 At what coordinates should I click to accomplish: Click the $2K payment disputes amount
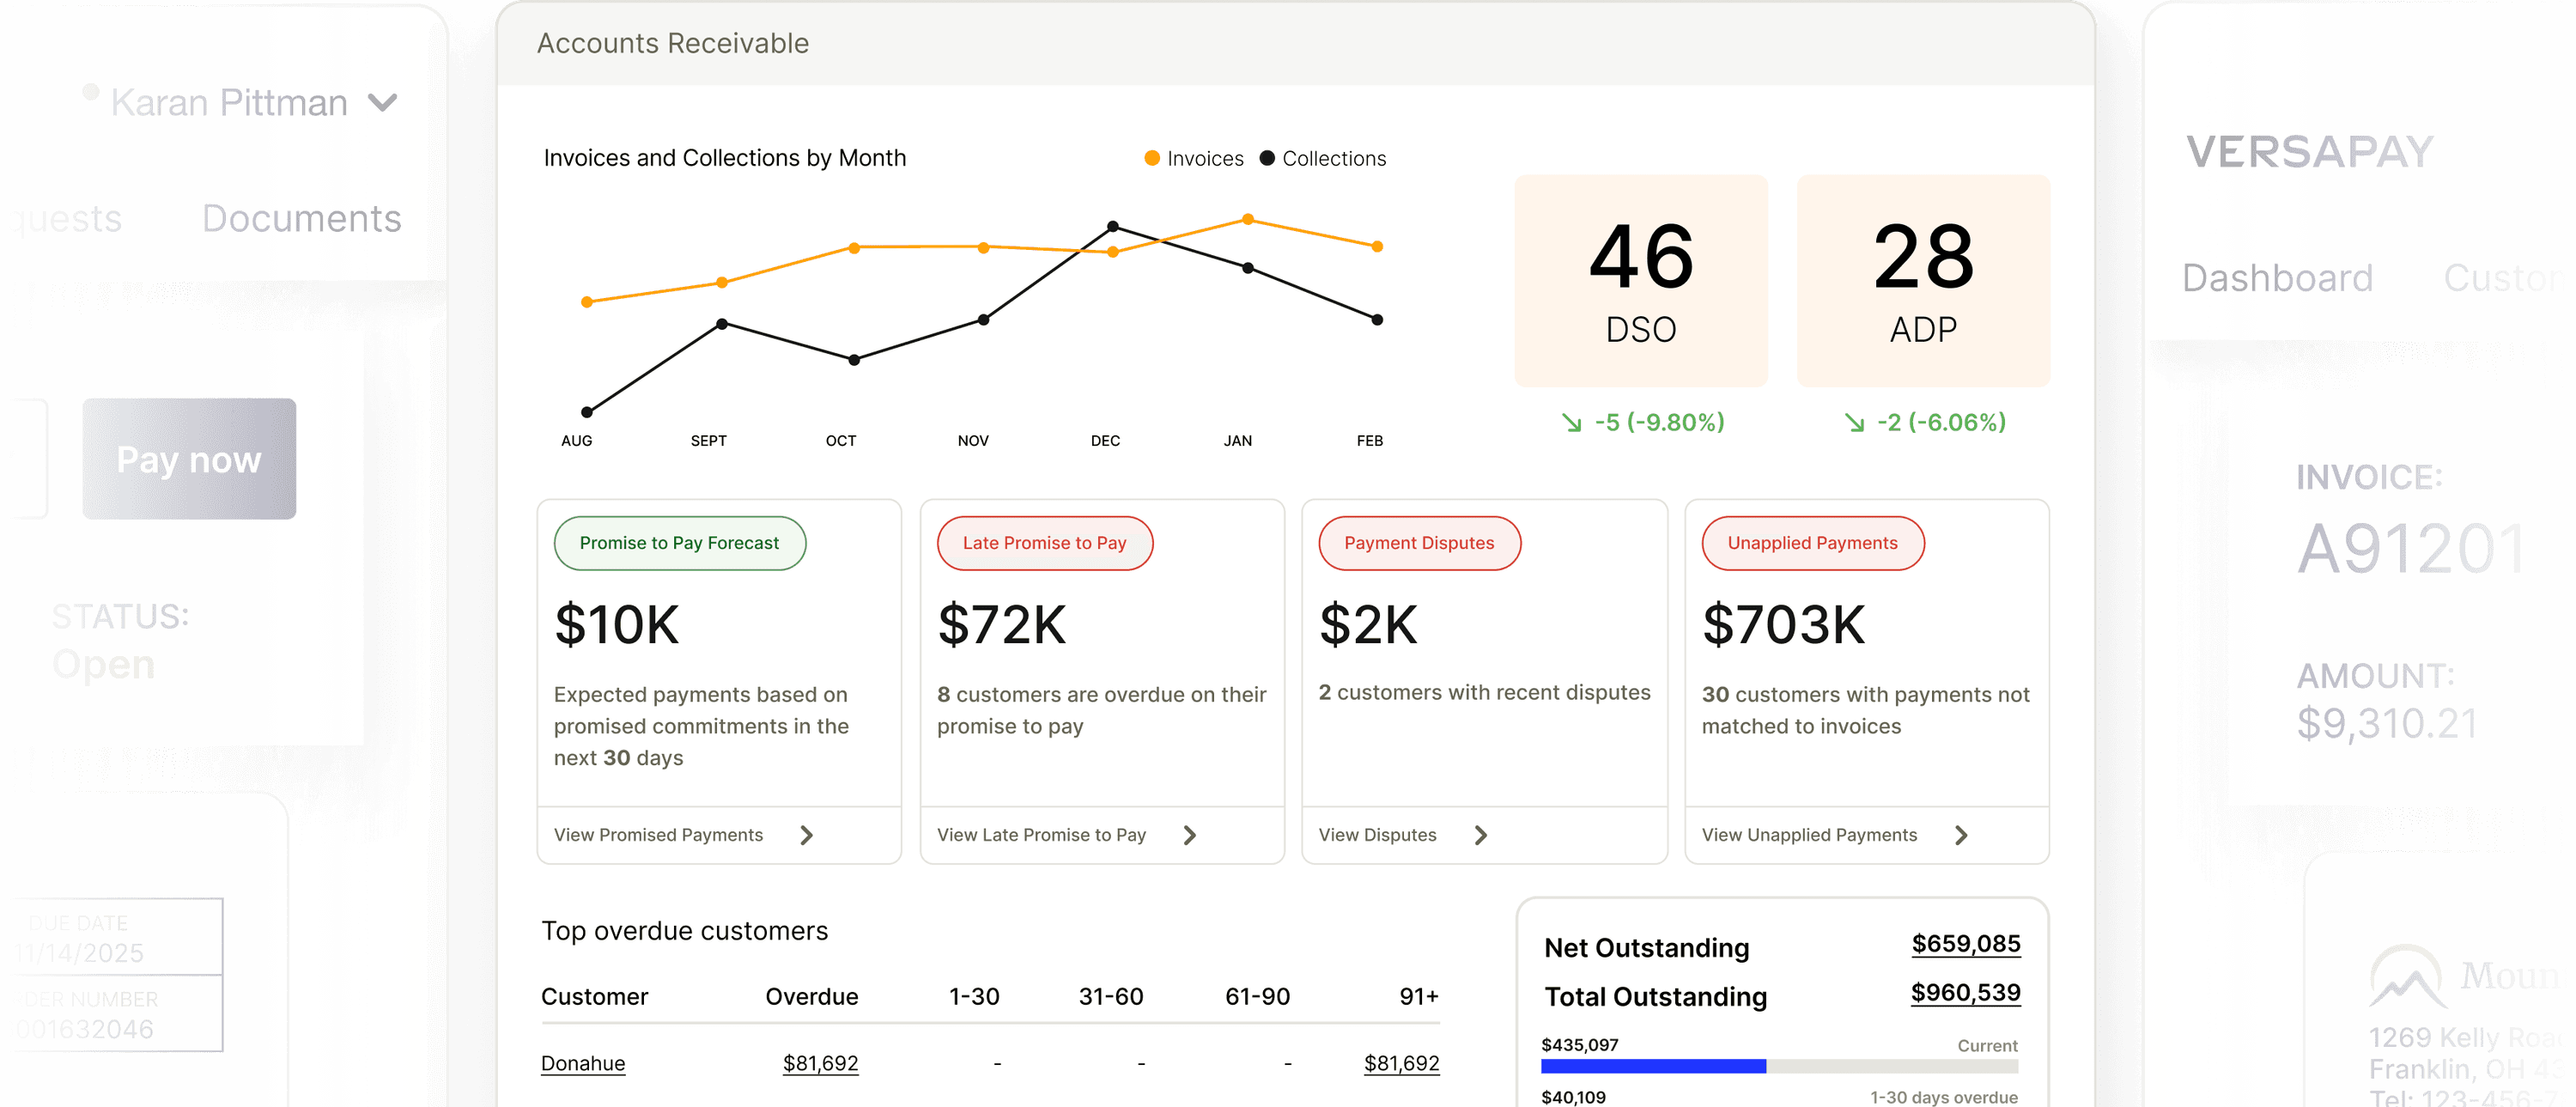tap(1368, 625)
